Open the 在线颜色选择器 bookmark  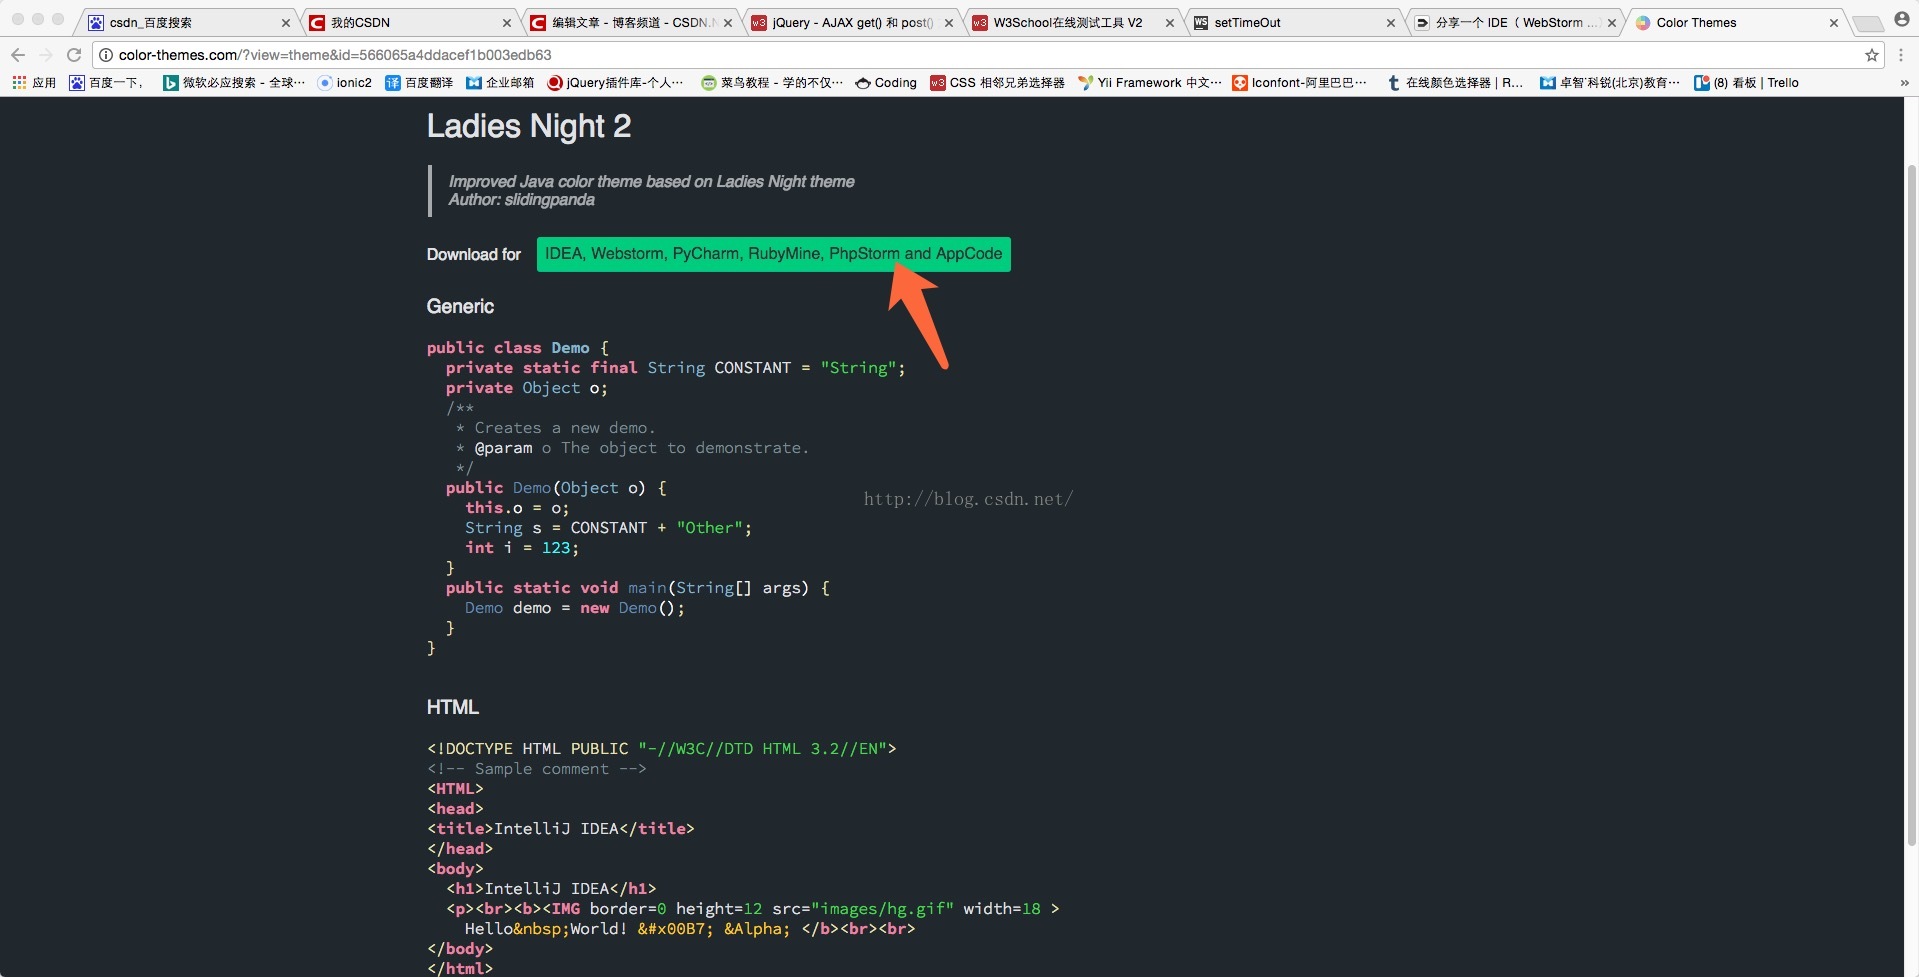pyautogui.click(x=1455, y=83)
